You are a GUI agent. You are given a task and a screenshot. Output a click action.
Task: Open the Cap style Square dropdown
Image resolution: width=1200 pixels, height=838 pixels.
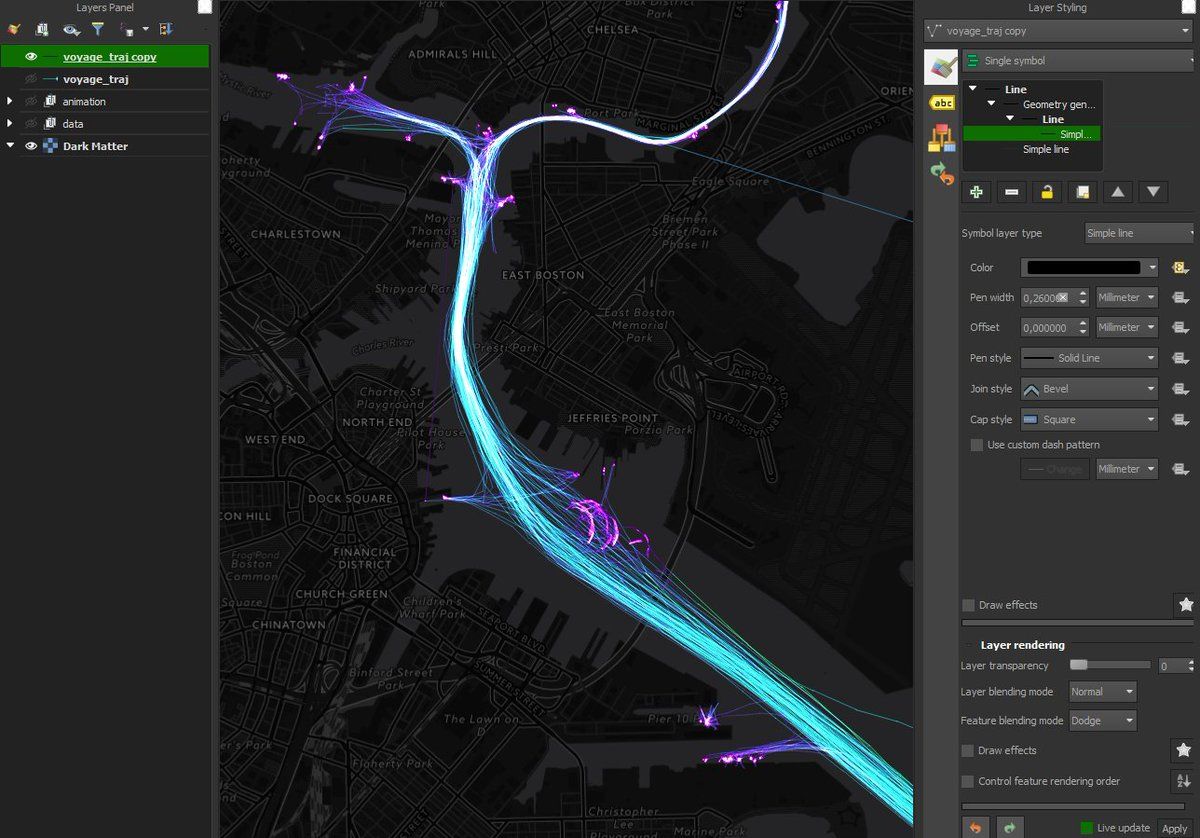(1089, 420)
